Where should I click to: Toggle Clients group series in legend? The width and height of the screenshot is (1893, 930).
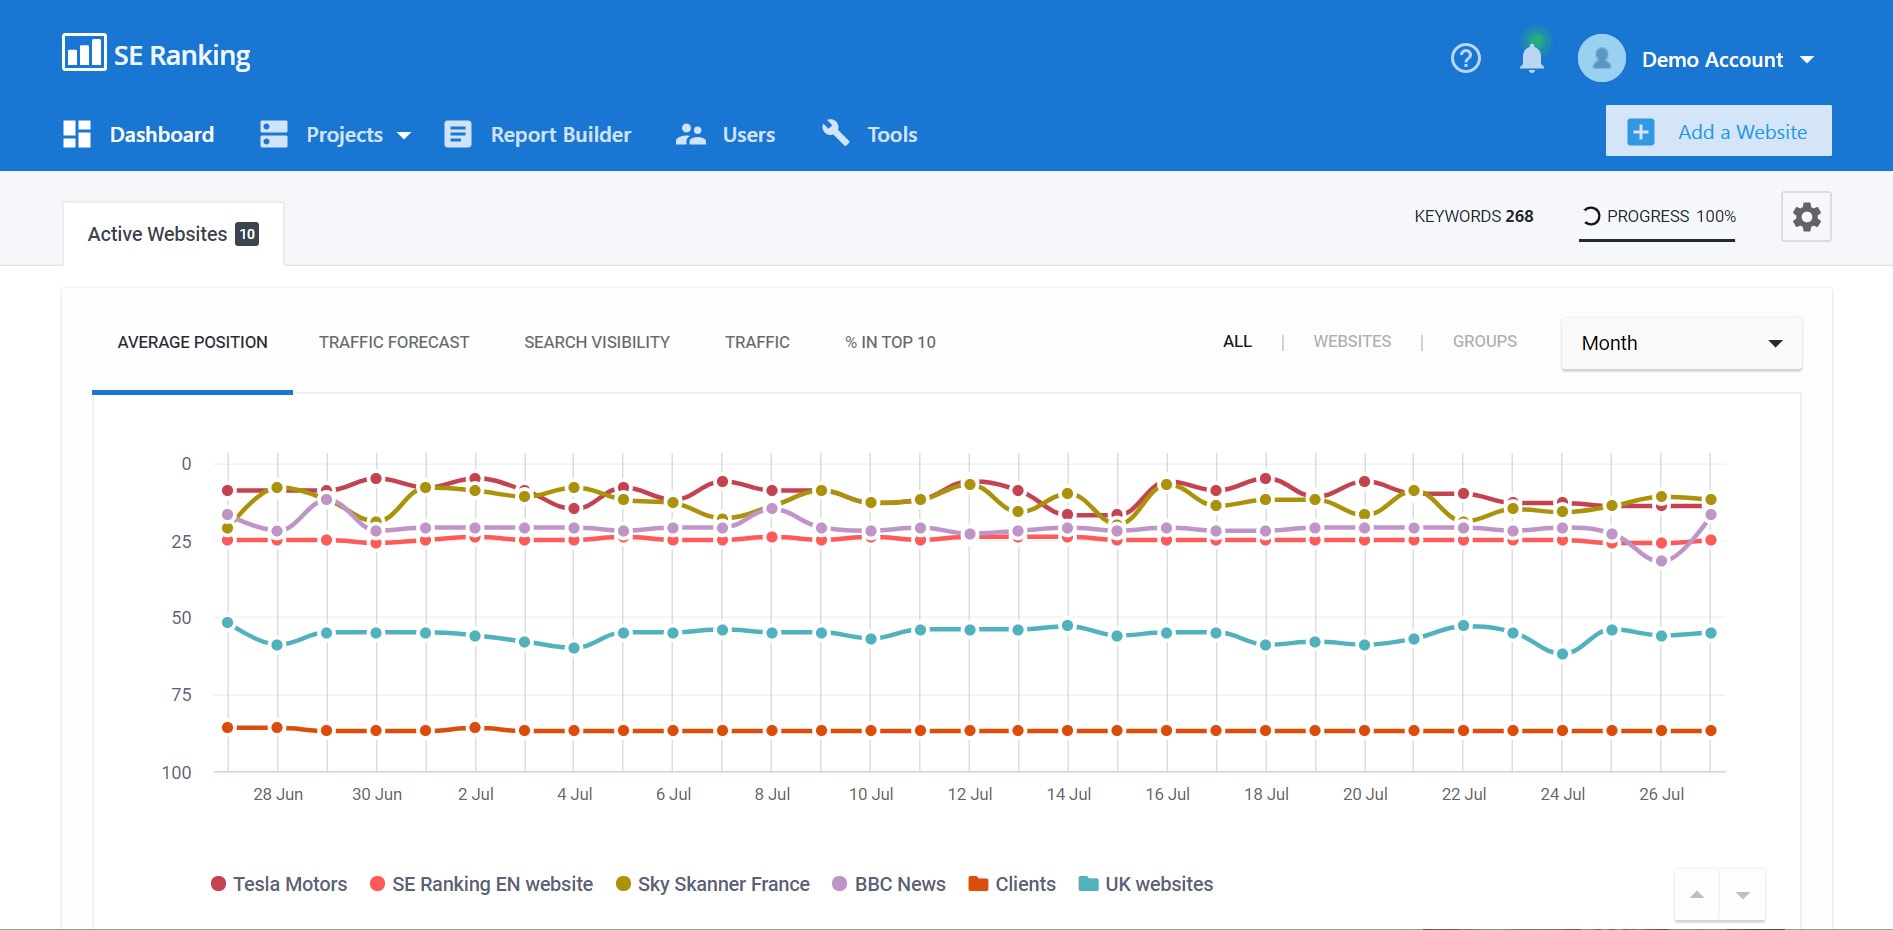click(x=1012, y=884)
